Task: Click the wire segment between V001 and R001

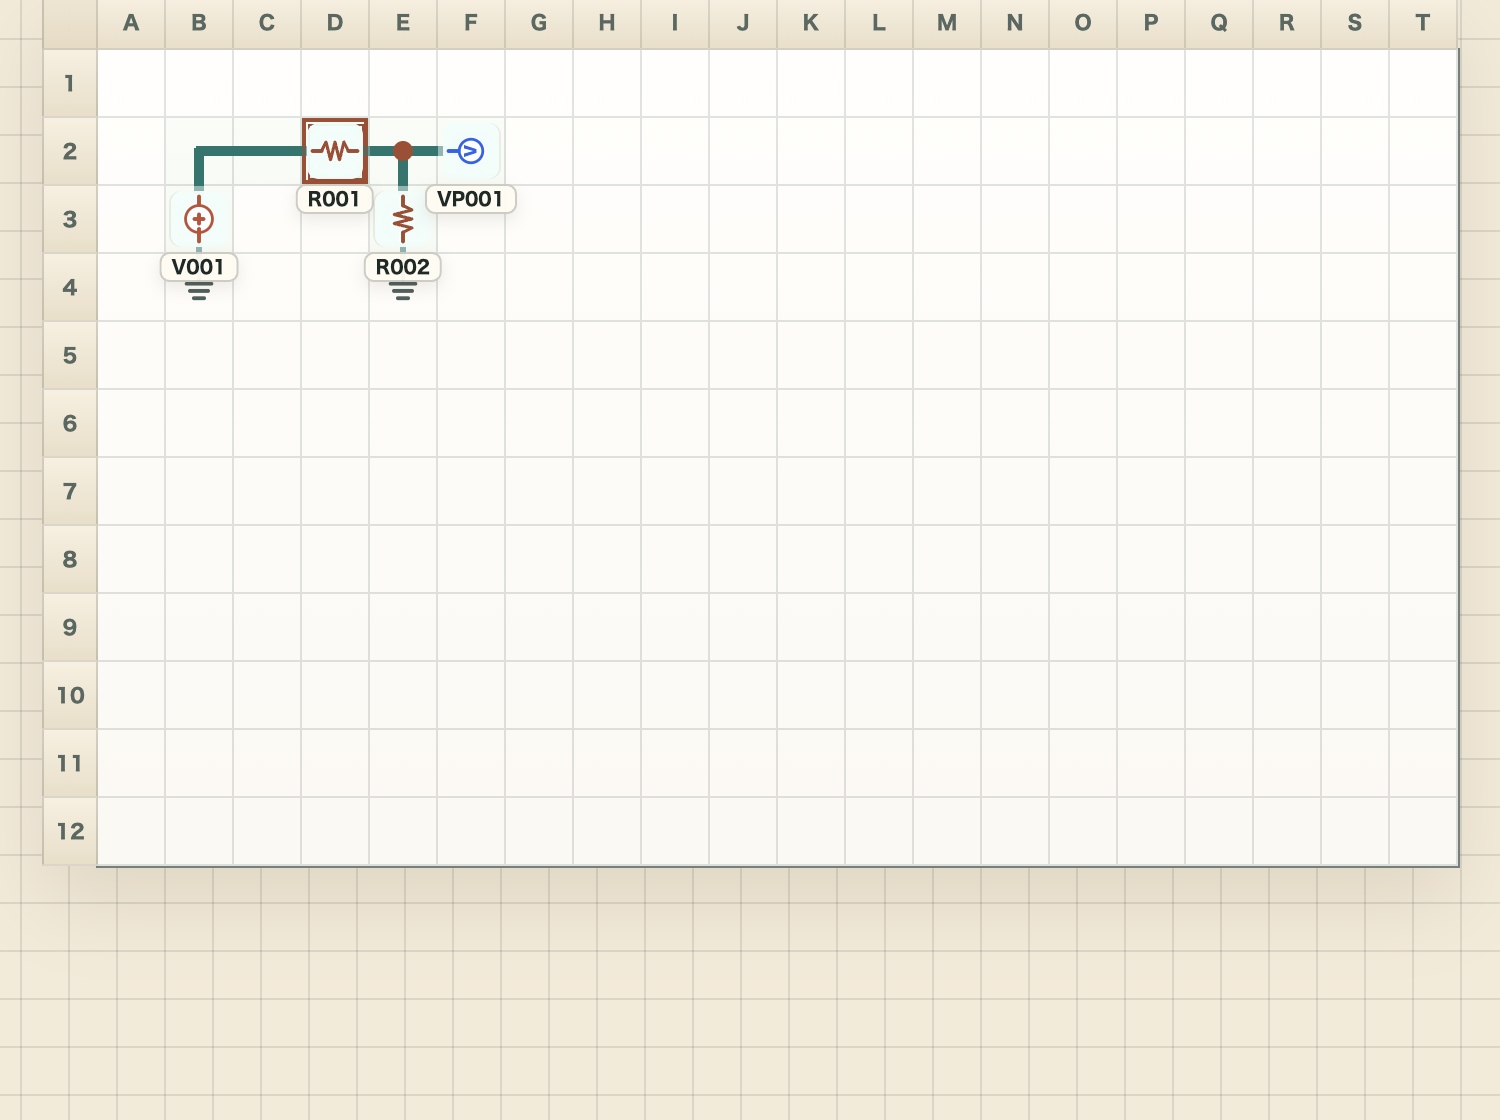Action: [x=251, y=151]
